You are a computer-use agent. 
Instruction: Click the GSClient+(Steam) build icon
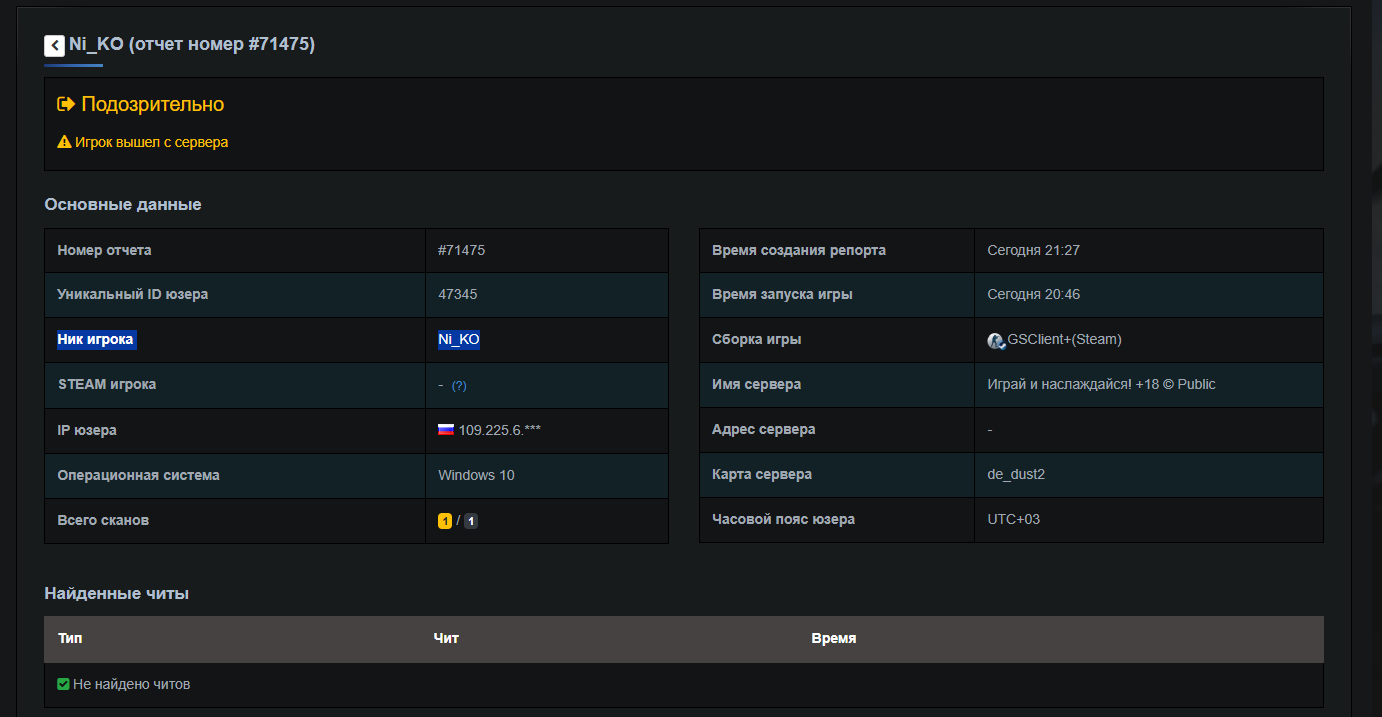996,340
